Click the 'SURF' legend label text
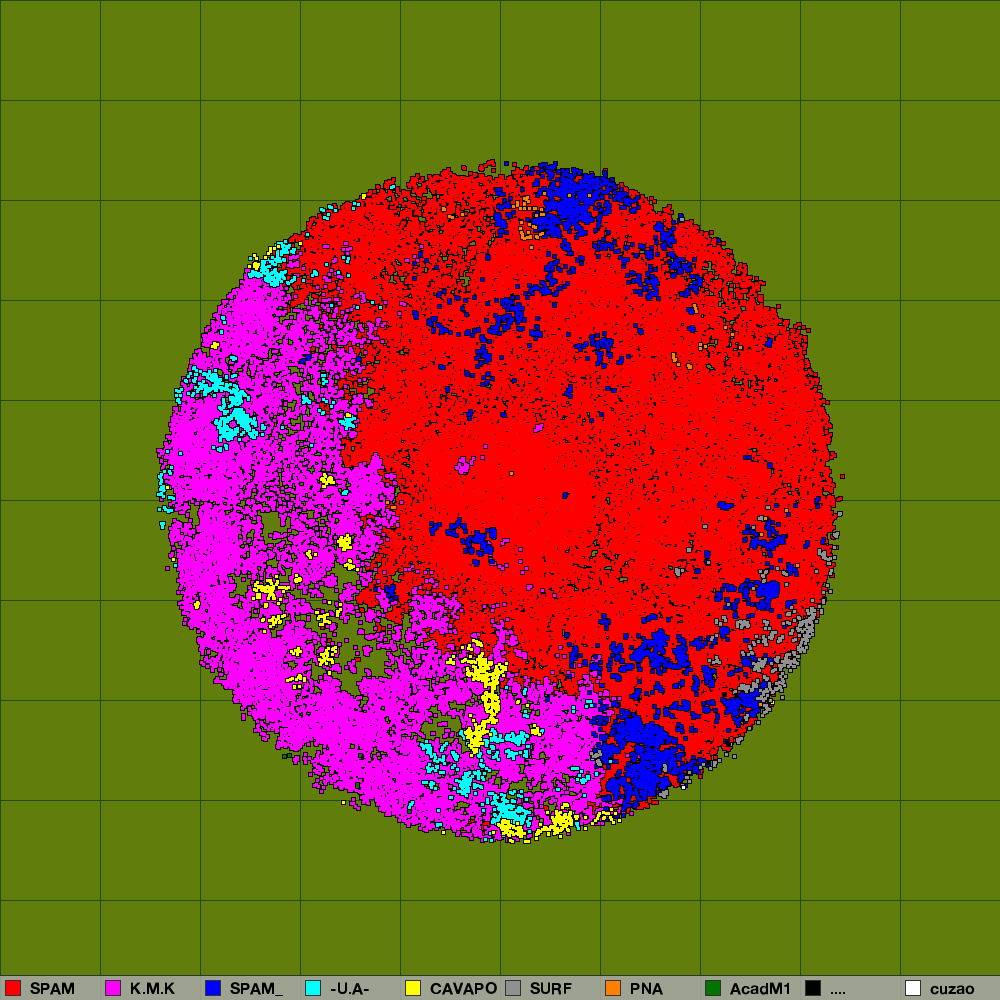The height and width of the screenshot is (1000, 1000). coord(551,989)
